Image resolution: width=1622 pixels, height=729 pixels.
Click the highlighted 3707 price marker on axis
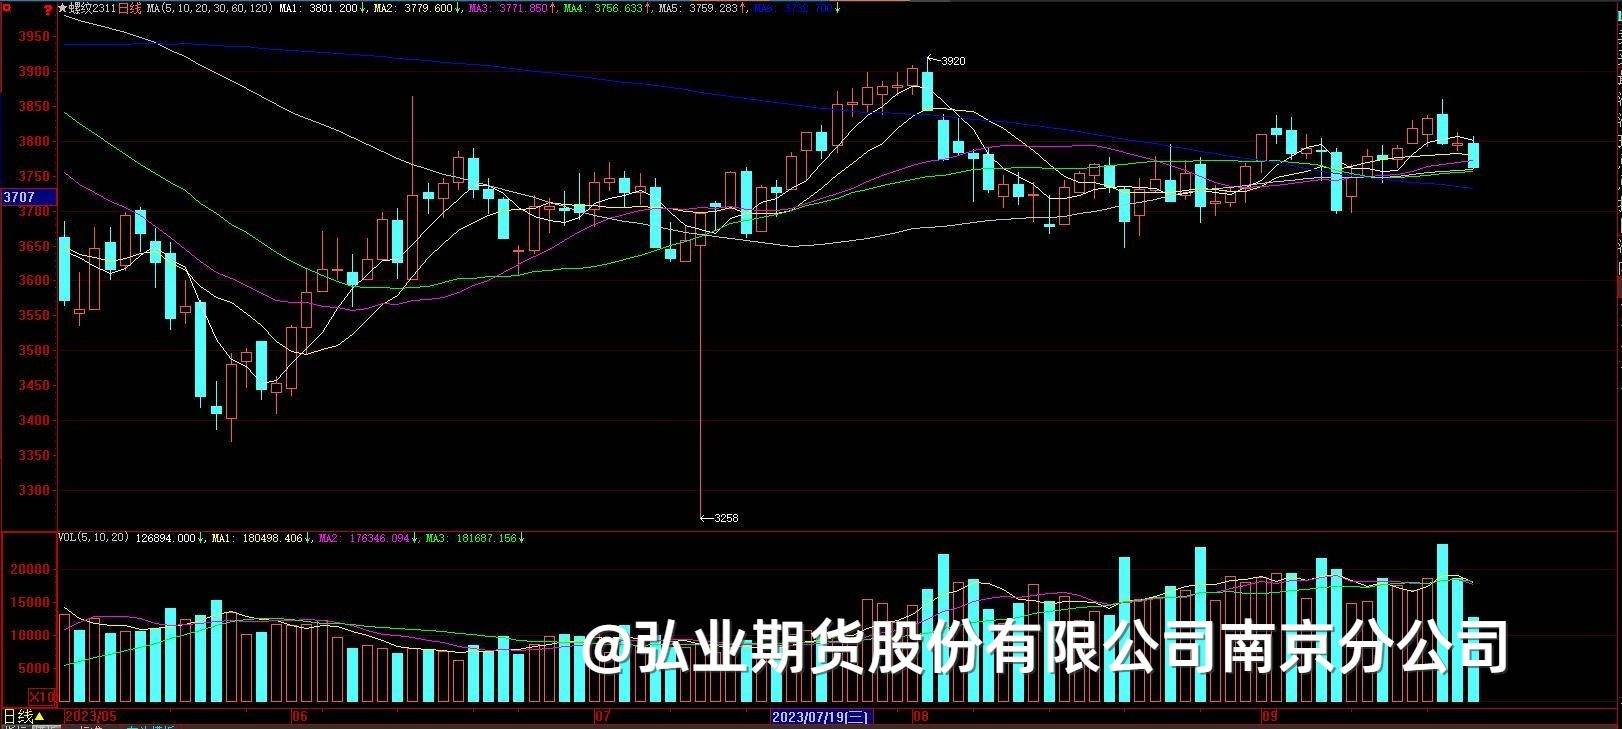pyautogui.click(x=28, y=197)
